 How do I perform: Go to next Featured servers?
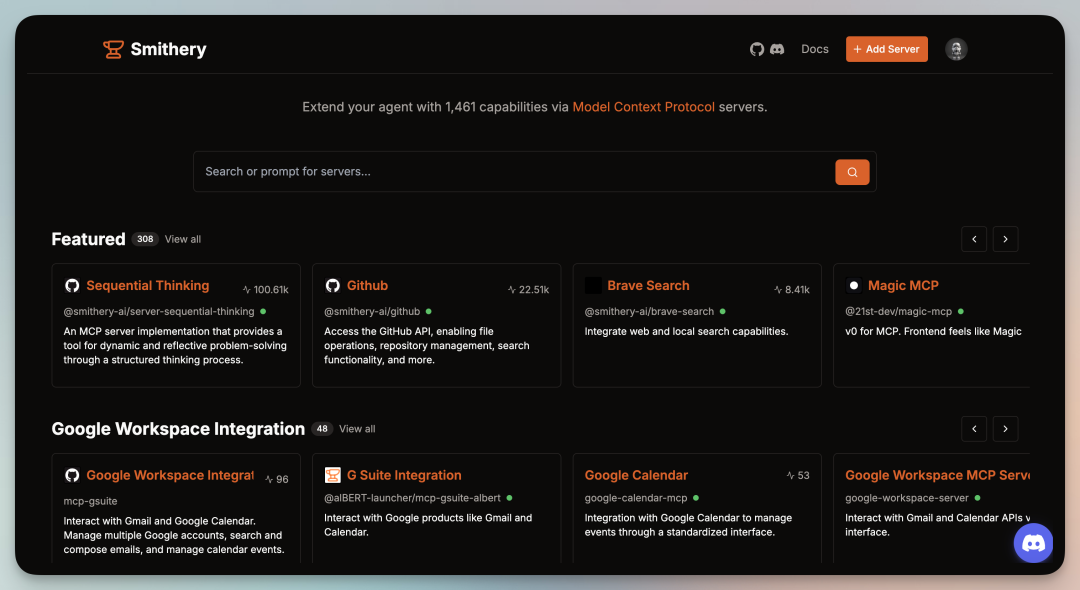pyautogui.click(x=1005, y=239)
